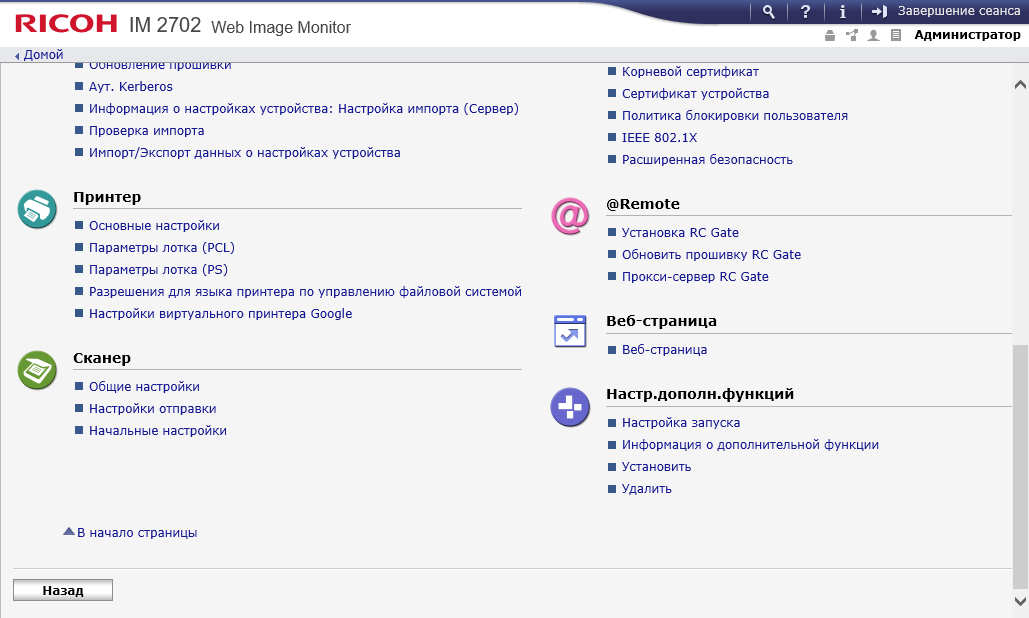Click the pink @Remote section icon
The width and height of the screenshot is (1029, 618).
[x=570, y=217]
